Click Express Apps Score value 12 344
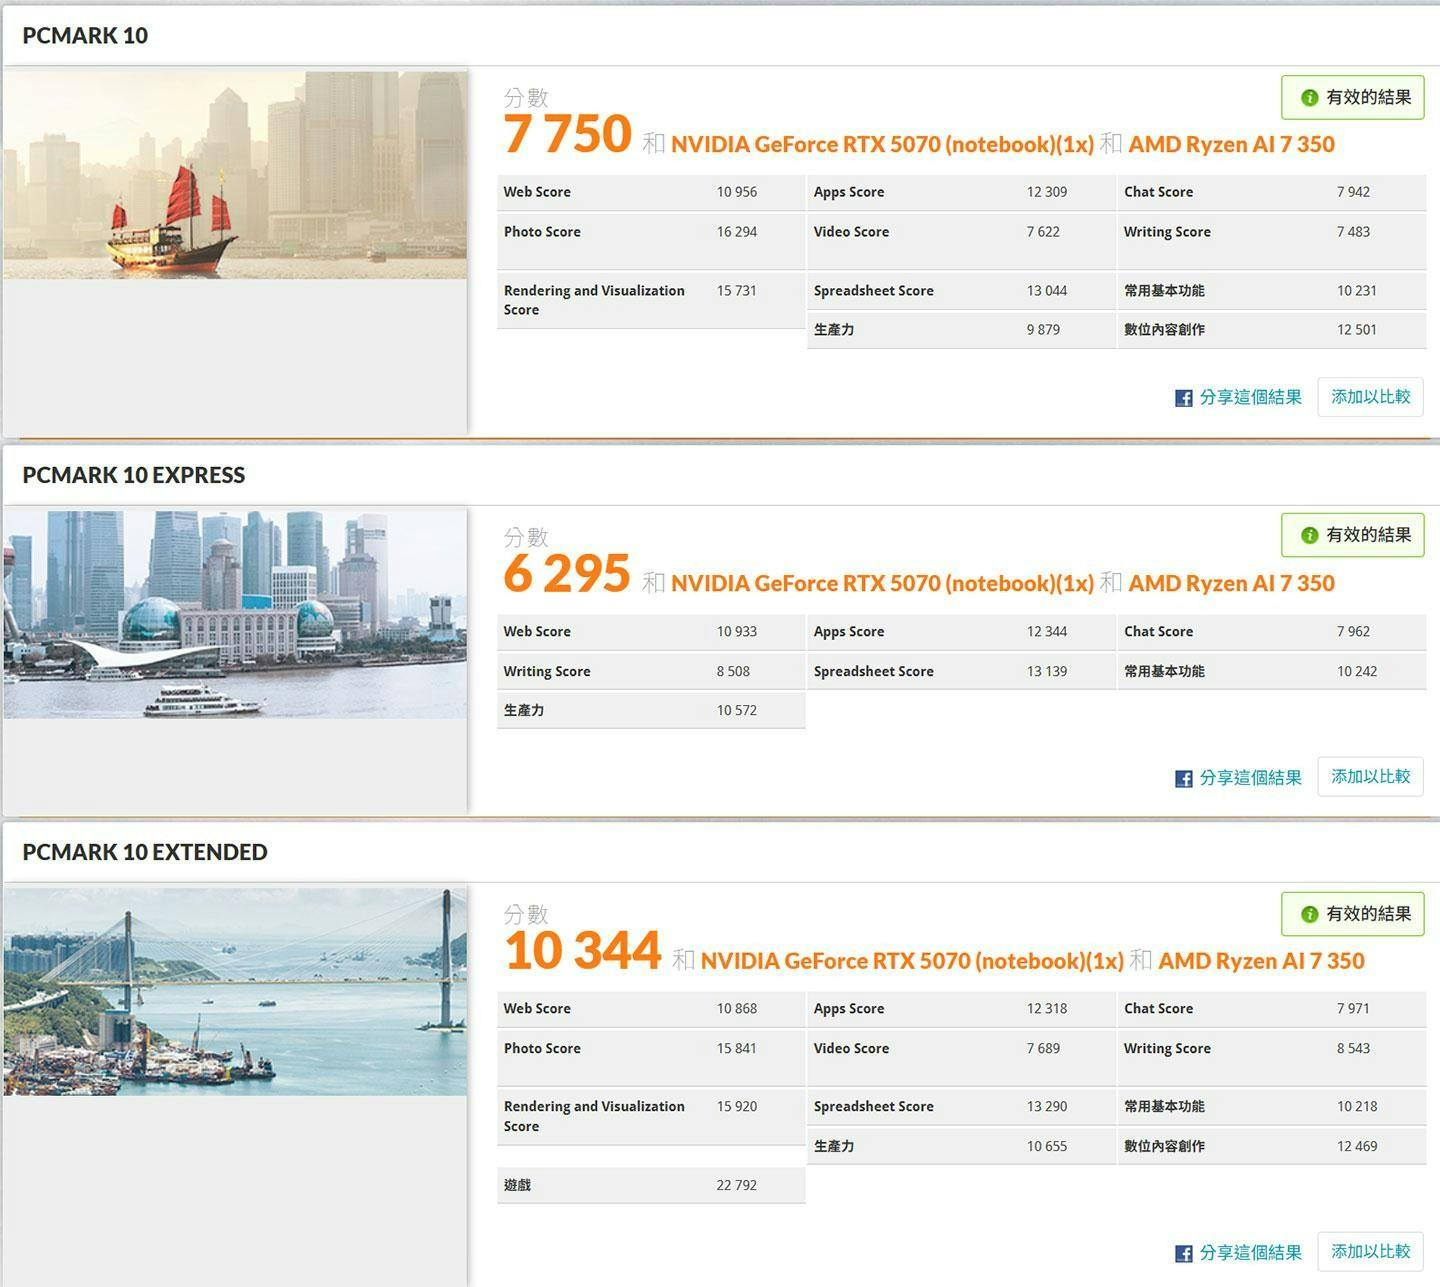This screenshot has height=1287, width=1440. pos(1047,632)
